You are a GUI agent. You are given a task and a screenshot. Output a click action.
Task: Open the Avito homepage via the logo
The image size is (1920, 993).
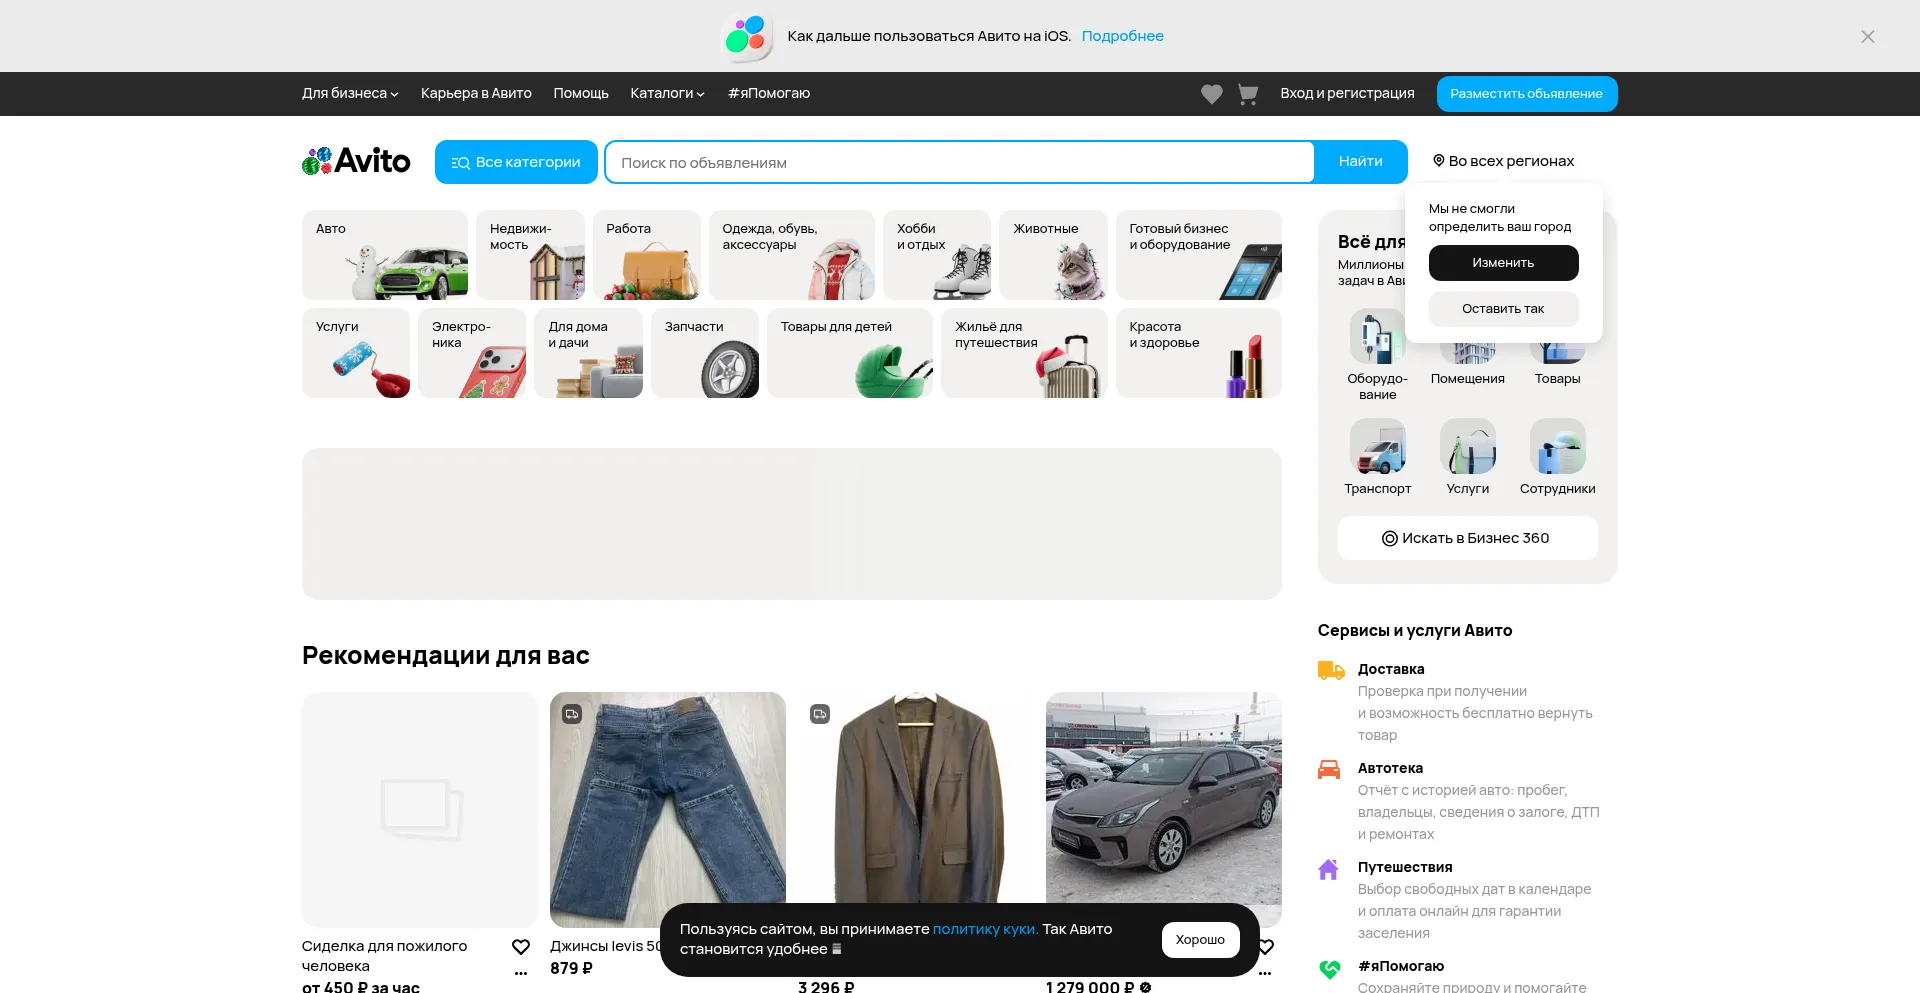pyautogui.click(x=355, y=161)
